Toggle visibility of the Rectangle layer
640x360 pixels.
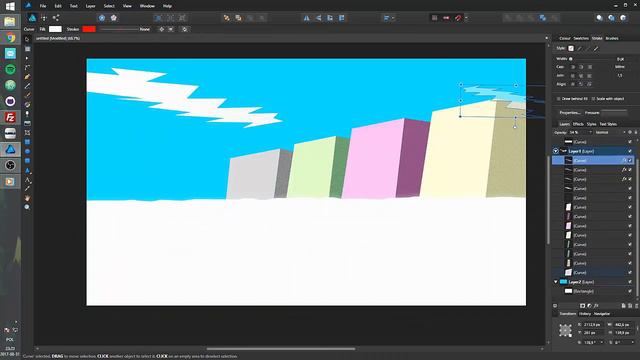coord(630,291)
